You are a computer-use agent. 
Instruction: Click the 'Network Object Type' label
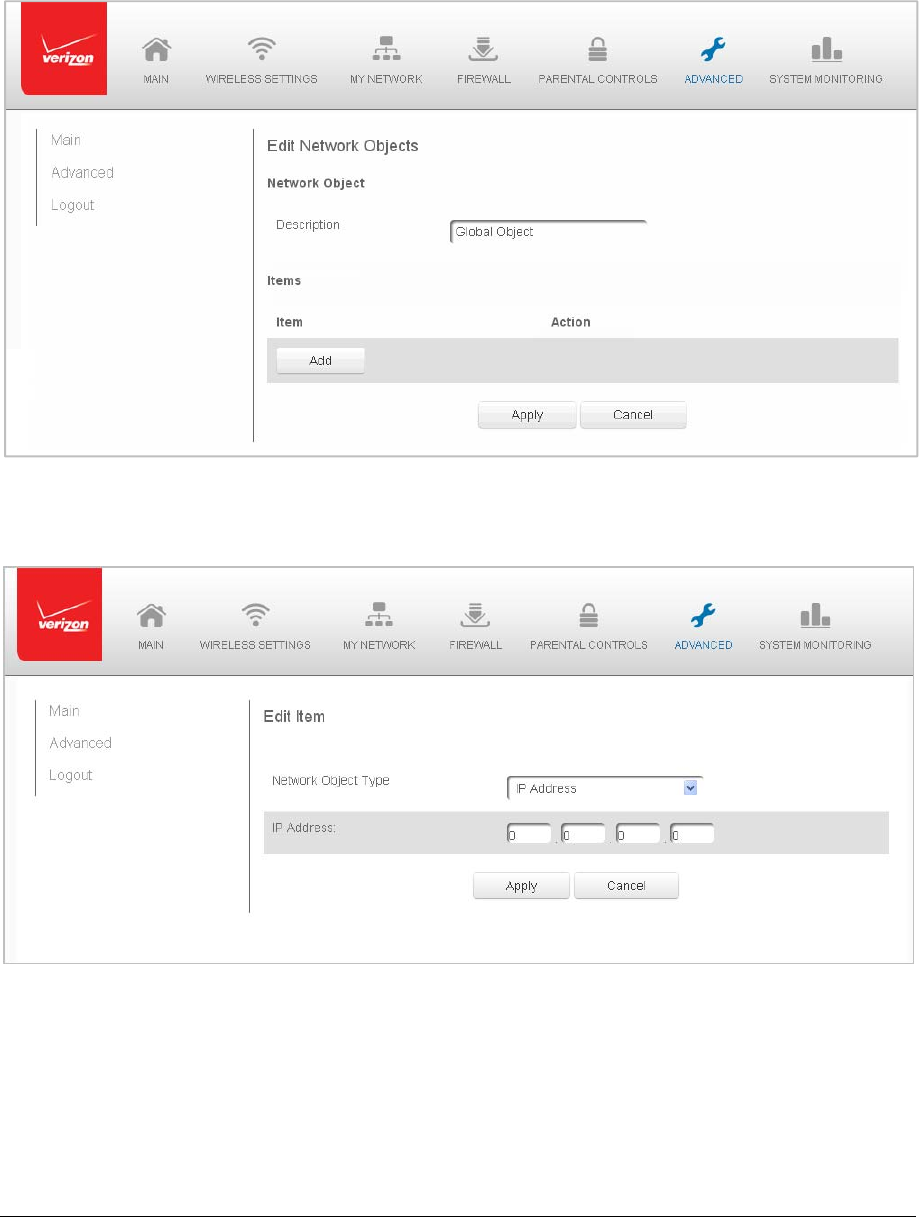coord(331,781)
